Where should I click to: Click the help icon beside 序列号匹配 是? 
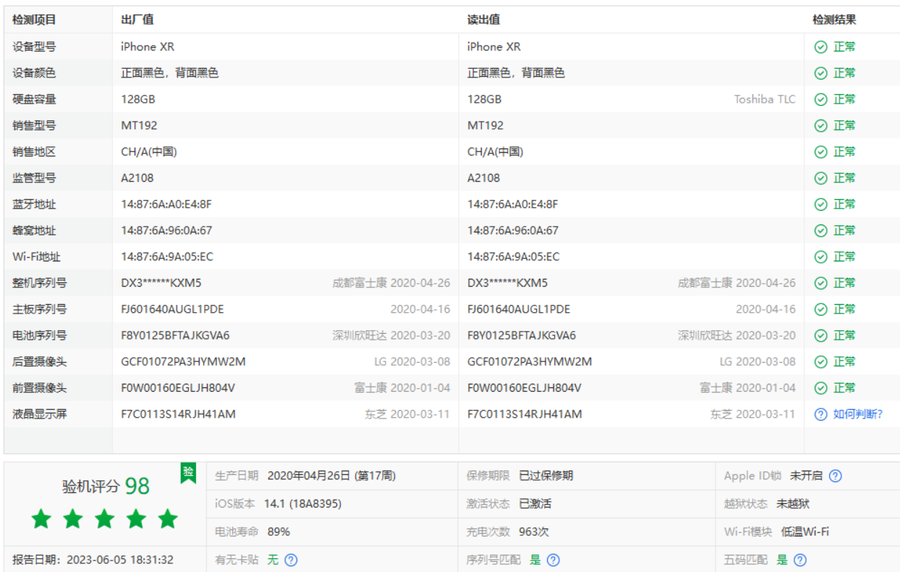click(x=553, y=560)
